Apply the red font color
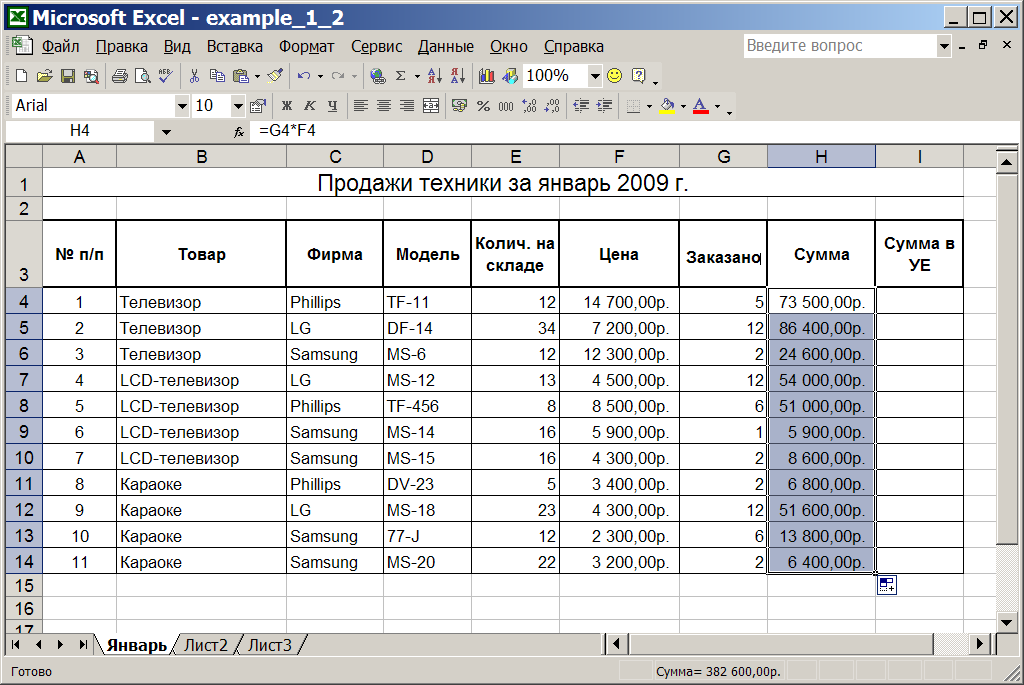This screenshot has height=685, width=1024. pos(701,106)
